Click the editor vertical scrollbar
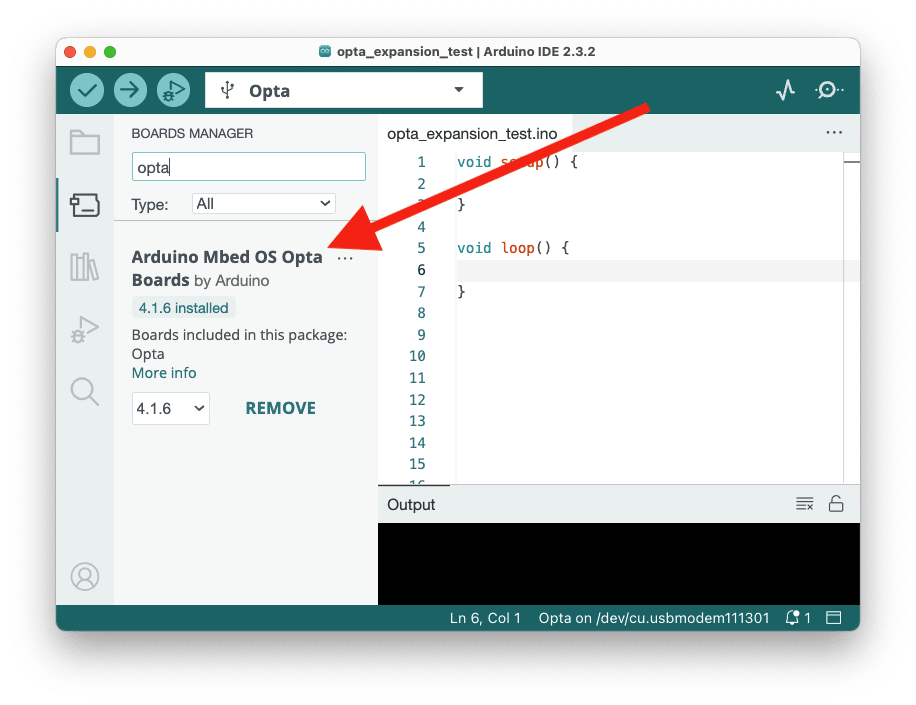The width and height of the screenshot is (916, 705). [x=852, y=318]
